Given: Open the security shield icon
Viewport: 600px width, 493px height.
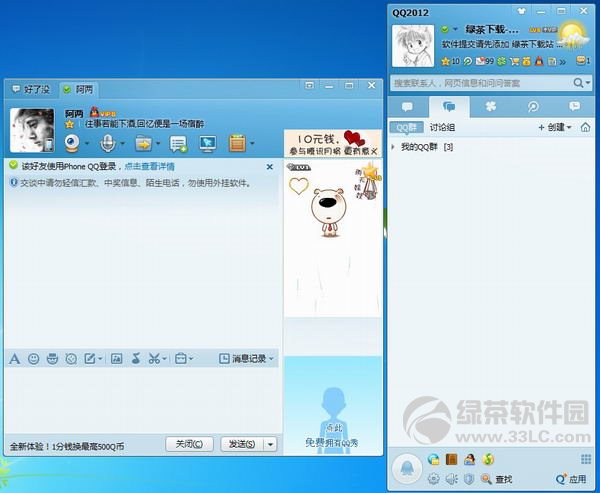Looking at the screenshot, I should pyautogui.click(x=469, y=478).
